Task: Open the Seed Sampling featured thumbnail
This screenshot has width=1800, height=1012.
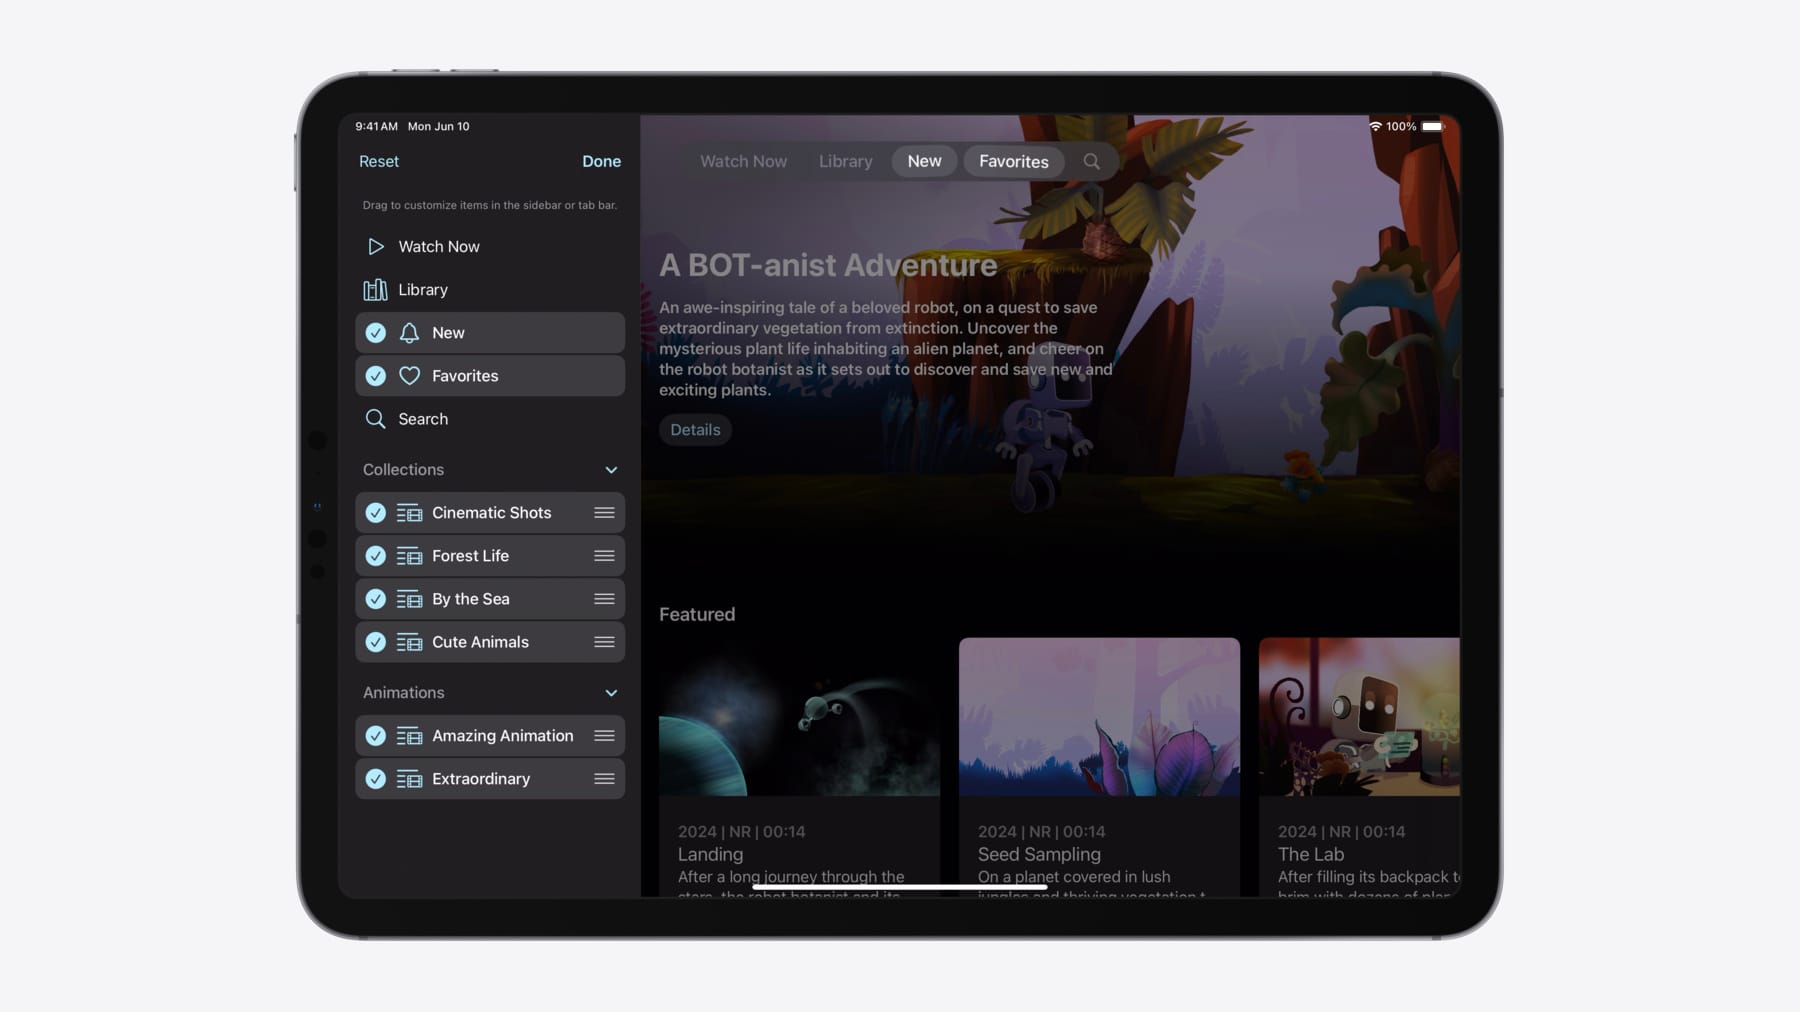Action: tap(1099, 717)
